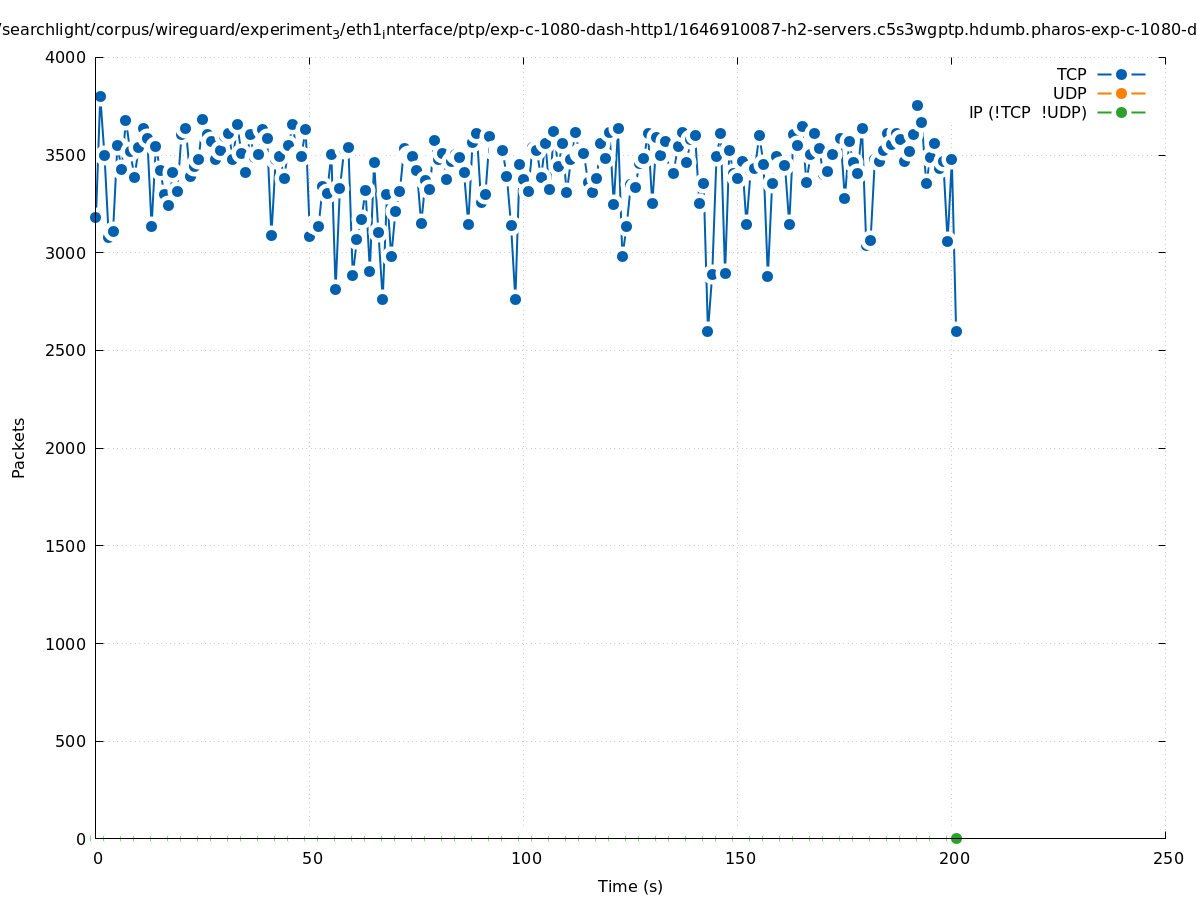The image size is (1197, 900).
Task: Click the 250 x-axis tick label
Action: pyautogui.click(x=1168, y=859)
